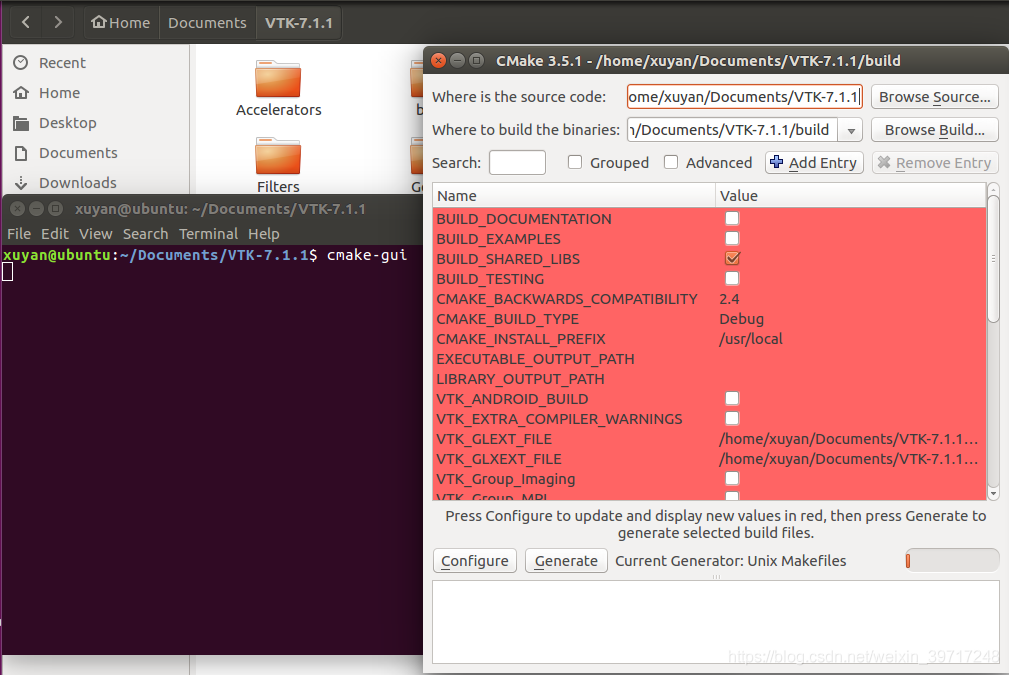
Task: Open Downloads in file manager sidebar
Action: pyautogui.click(x=77, y=183)
